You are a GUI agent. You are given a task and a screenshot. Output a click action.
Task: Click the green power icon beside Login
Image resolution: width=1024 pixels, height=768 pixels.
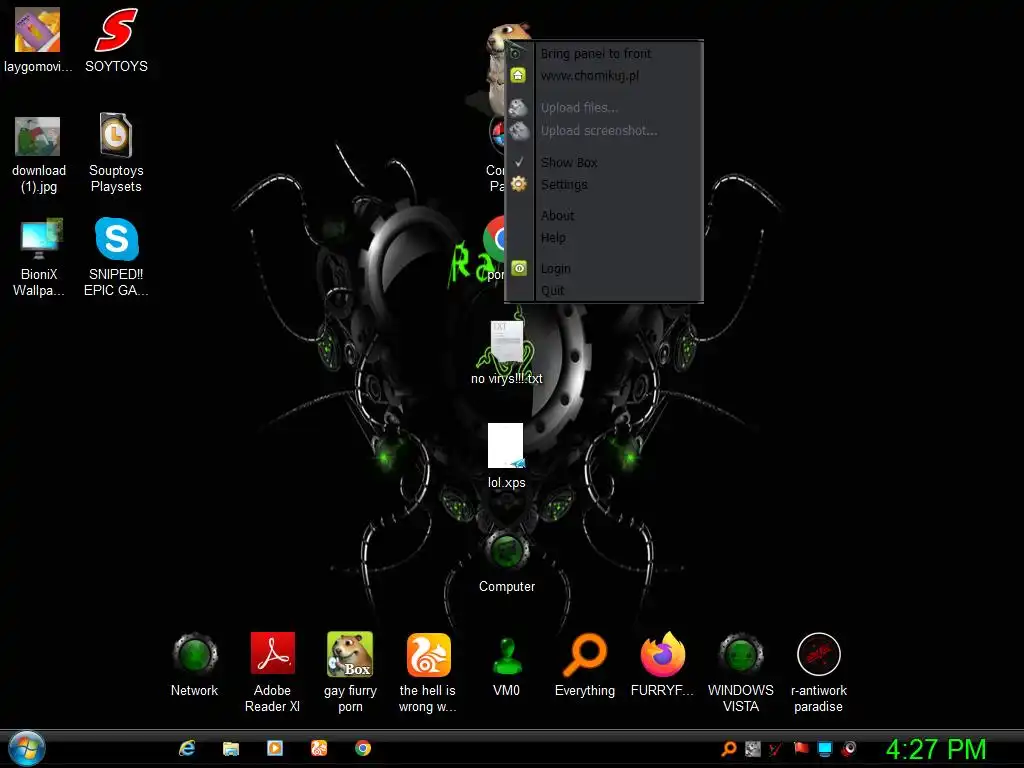519,268
